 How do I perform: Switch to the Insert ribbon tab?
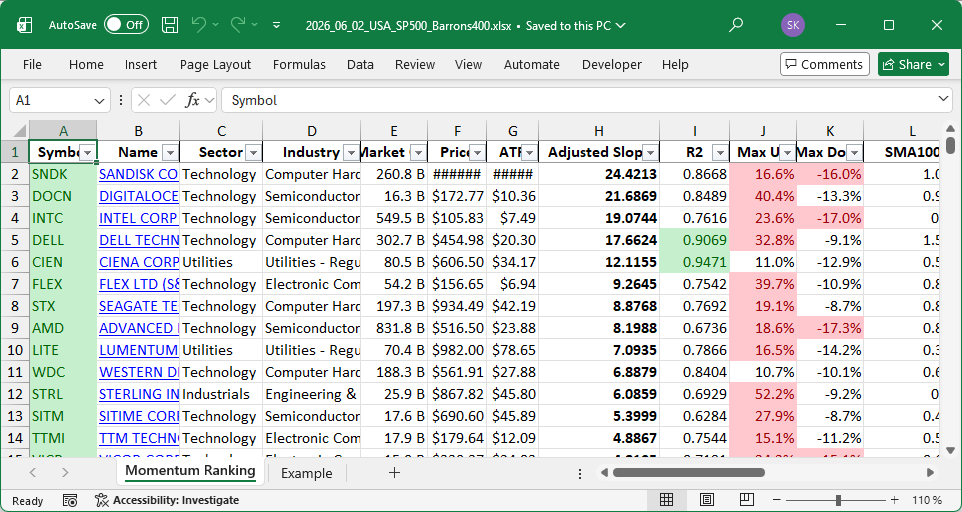[140, 64]
